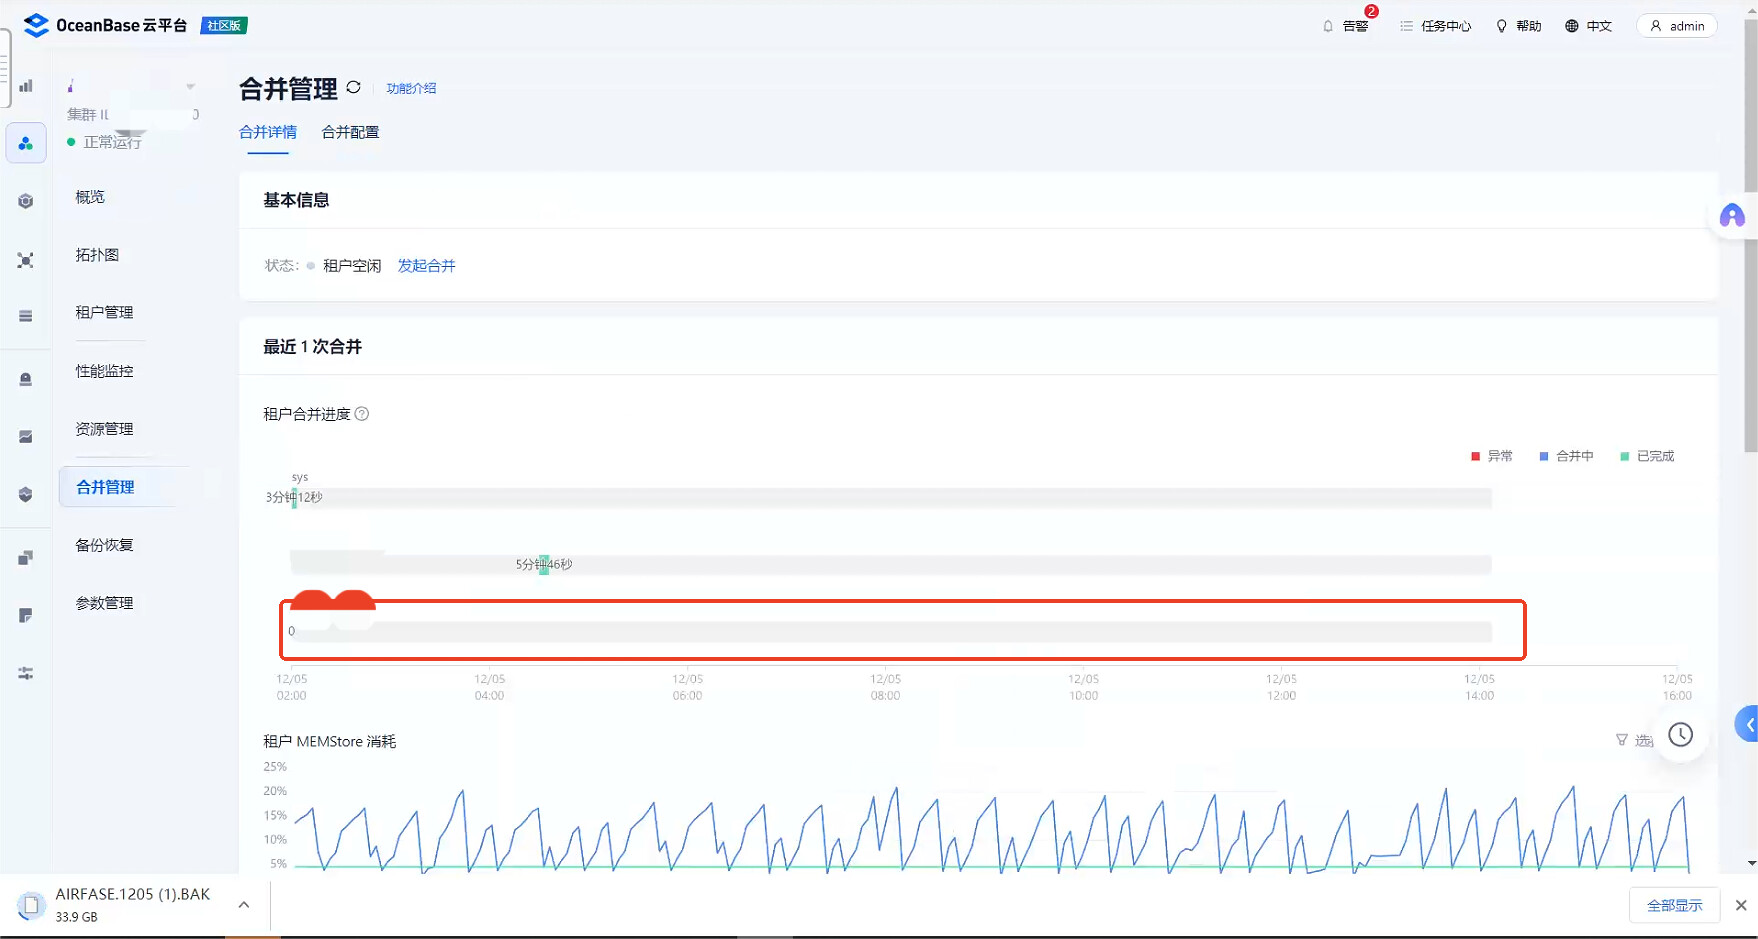Viewport: 1758px width, 939px height.
Task: Switch to 合并详情 tab
Action: pyautogui.click(x=268, y=132)
